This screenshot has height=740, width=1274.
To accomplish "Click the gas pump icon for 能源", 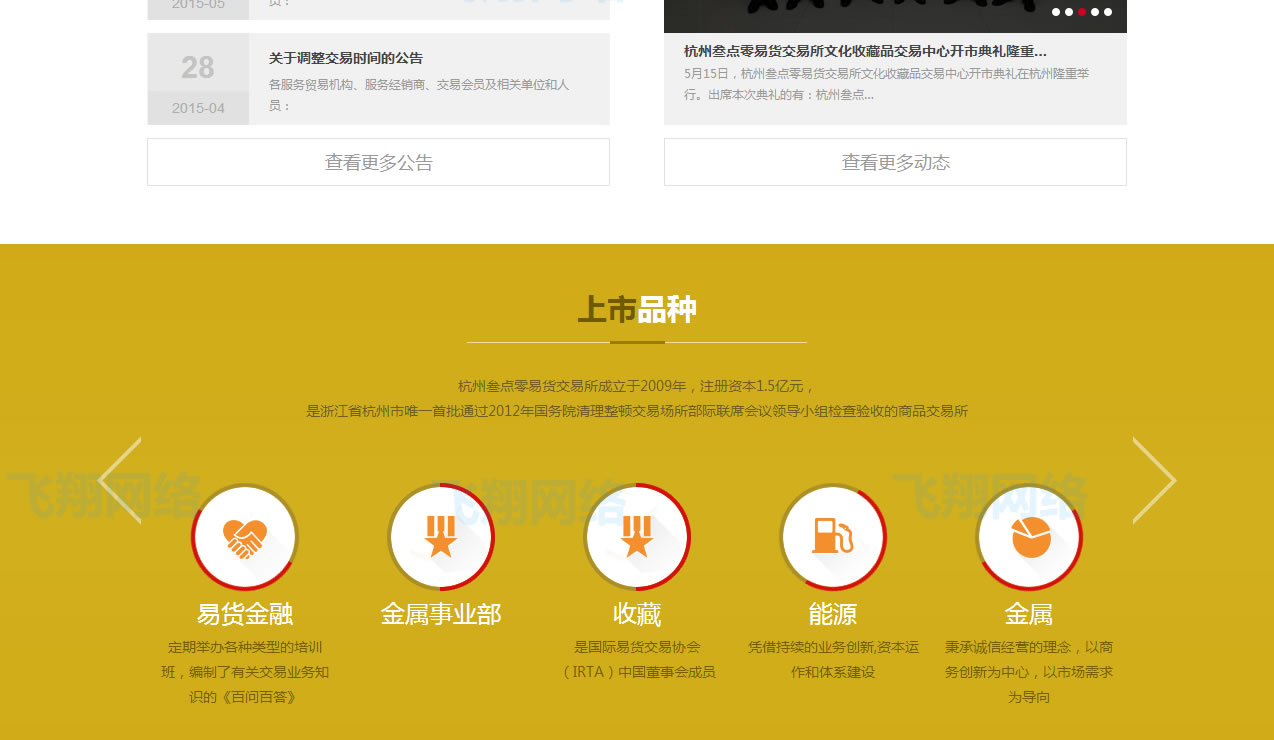I will (x=832, y=538).
